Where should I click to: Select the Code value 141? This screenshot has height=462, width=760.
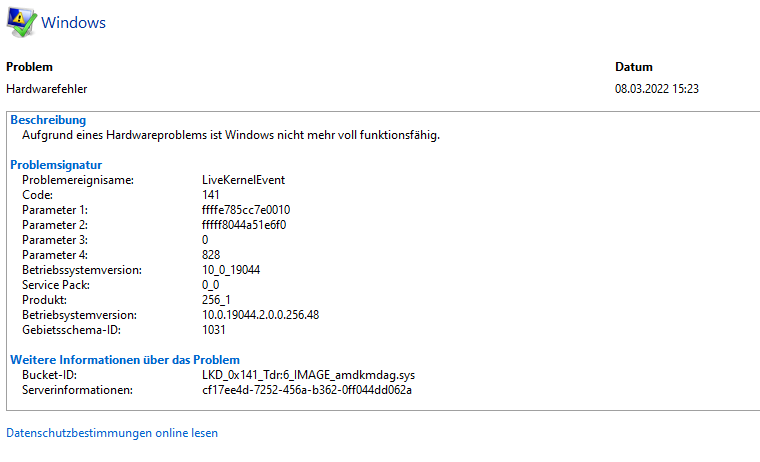click(x=211, y=195)
